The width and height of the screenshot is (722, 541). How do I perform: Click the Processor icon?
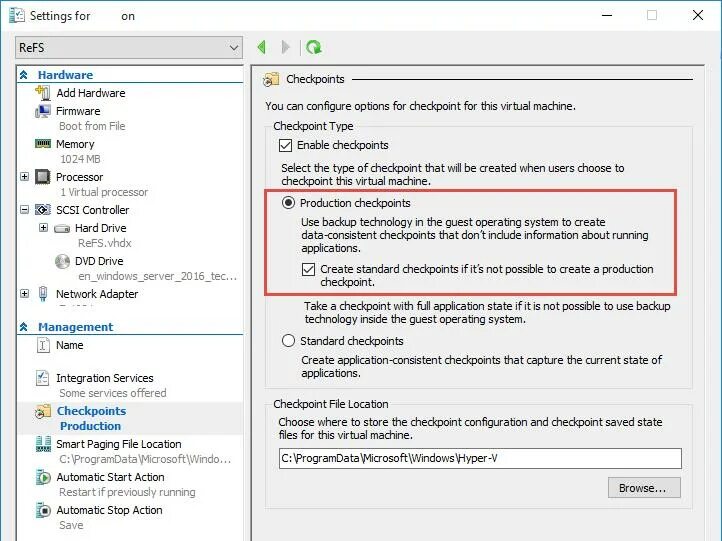coord(43,177)
